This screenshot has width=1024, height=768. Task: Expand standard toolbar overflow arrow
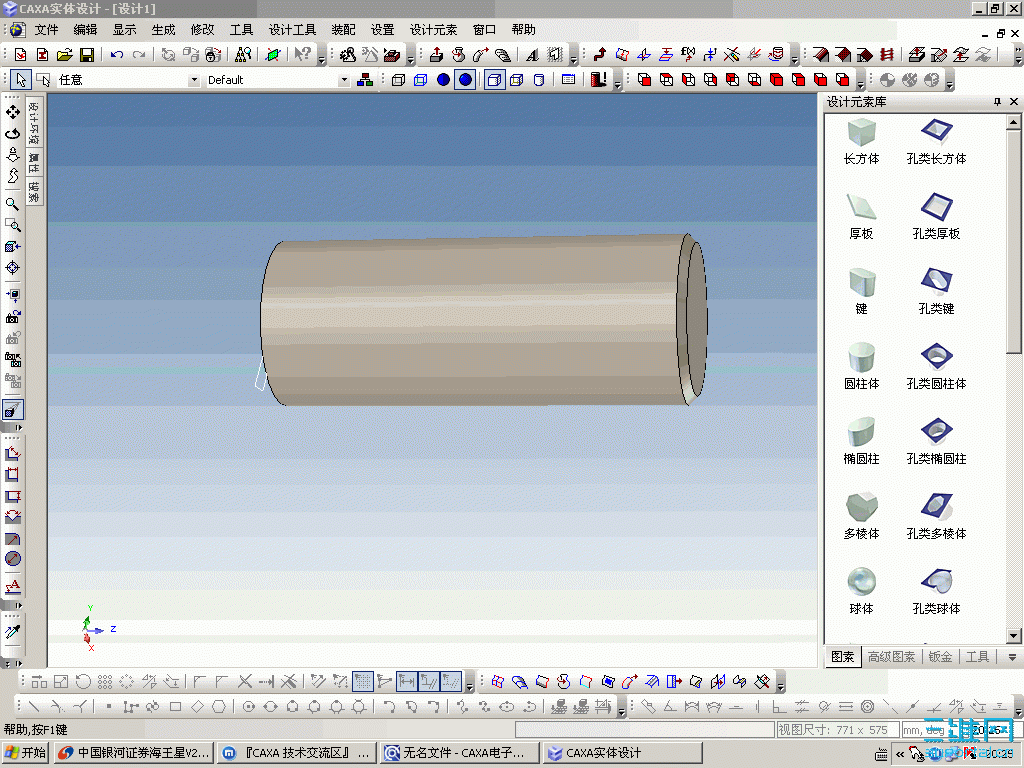point(321,59)
